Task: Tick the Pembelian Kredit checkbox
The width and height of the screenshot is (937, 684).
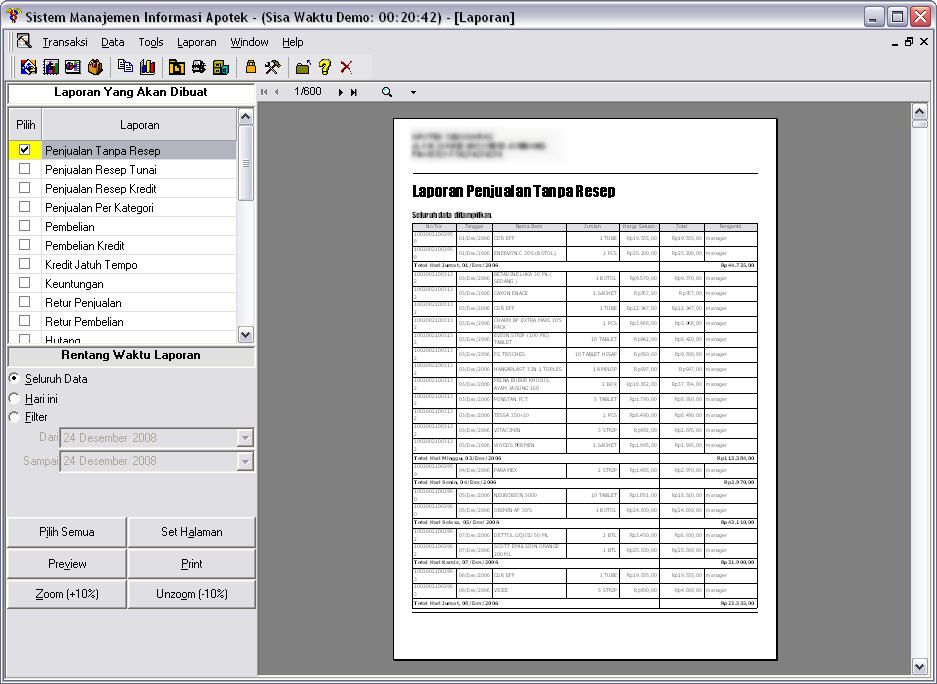Action: (25, 245)
